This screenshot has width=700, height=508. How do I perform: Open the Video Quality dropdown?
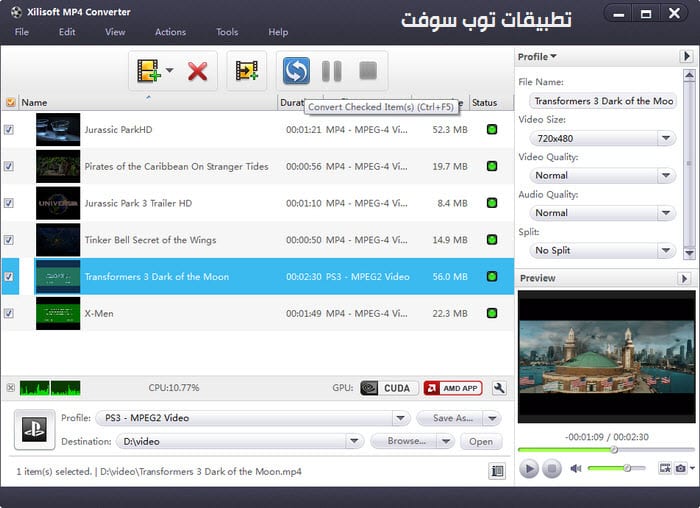point(602,175)
